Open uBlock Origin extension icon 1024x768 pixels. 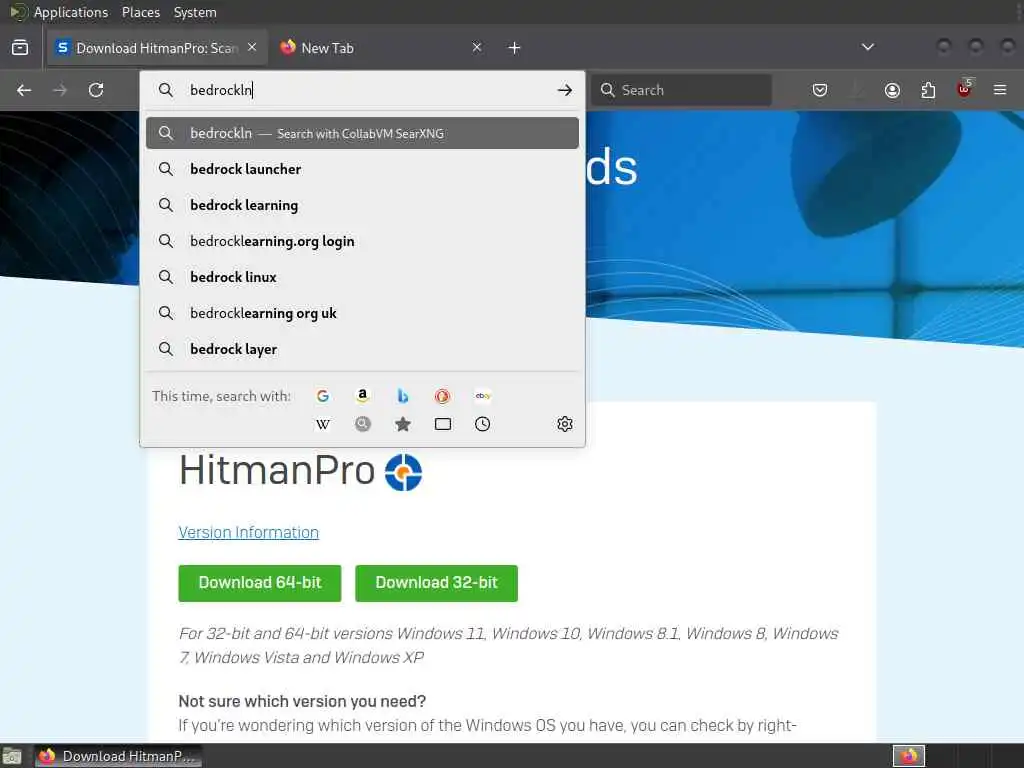pos(965,89)
